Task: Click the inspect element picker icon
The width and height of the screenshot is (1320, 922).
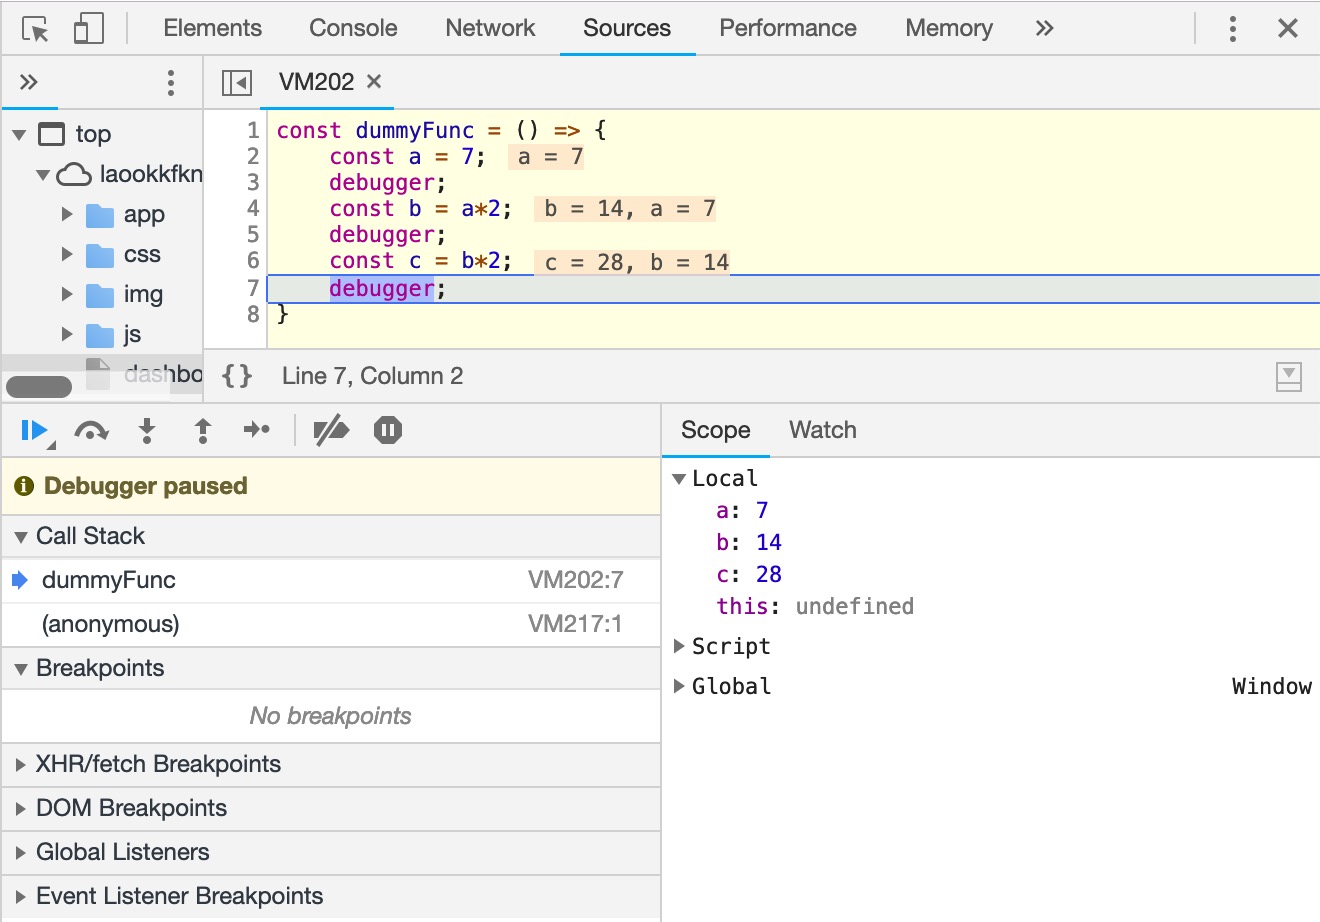Action: point(35,29)
